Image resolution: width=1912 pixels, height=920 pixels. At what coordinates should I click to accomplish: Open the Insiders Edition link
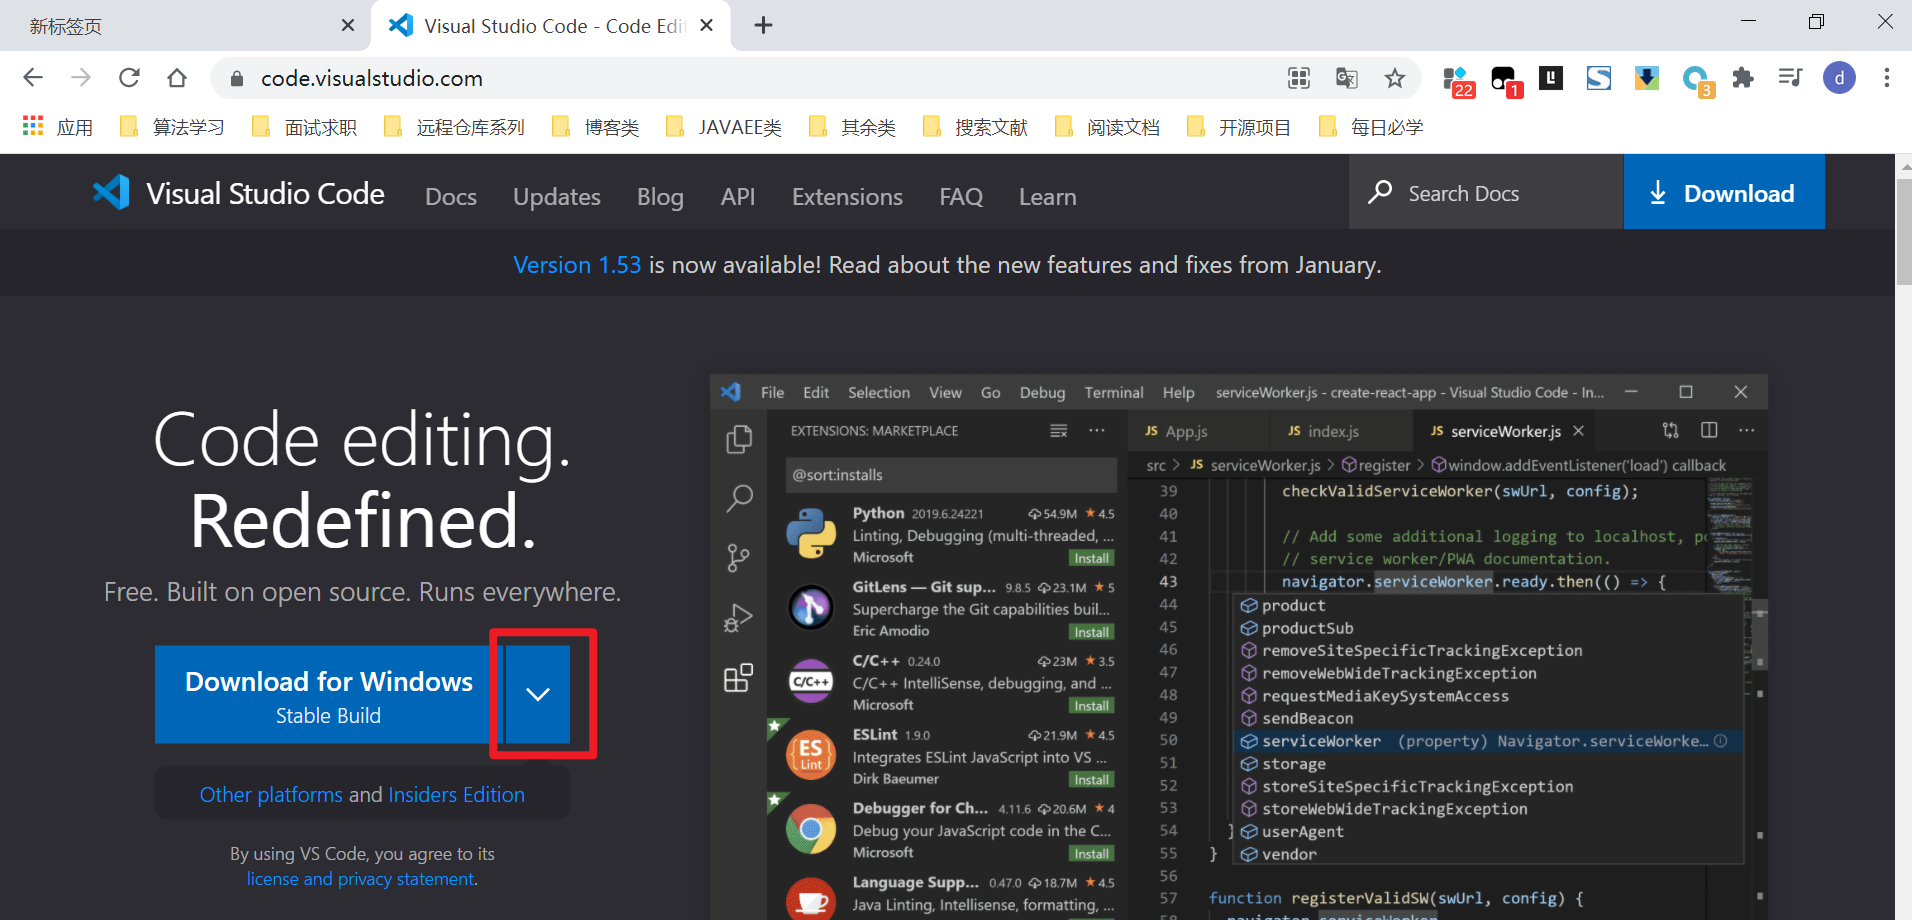pyautogui.click(x=456, y=795)
